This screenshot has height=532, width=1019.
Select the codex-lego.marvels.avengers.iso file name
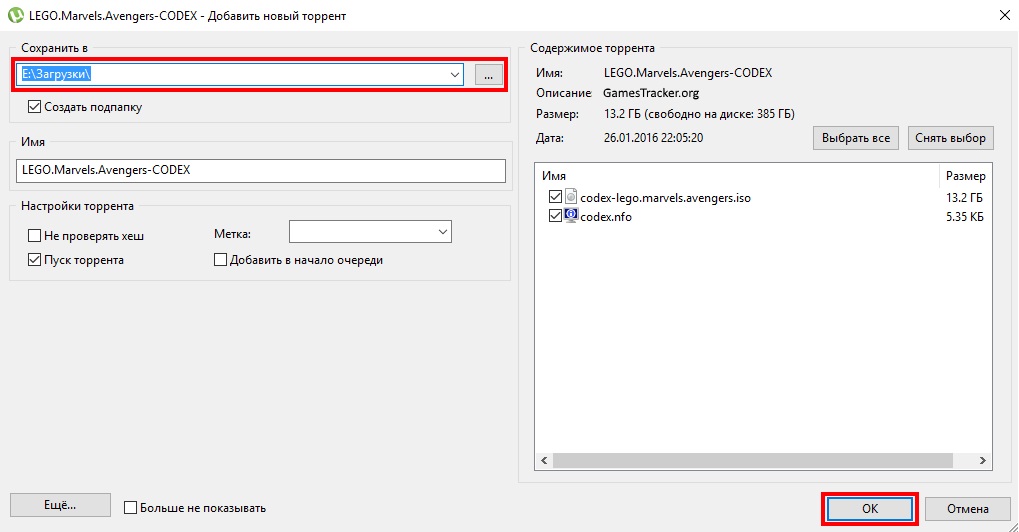point(665,197)
